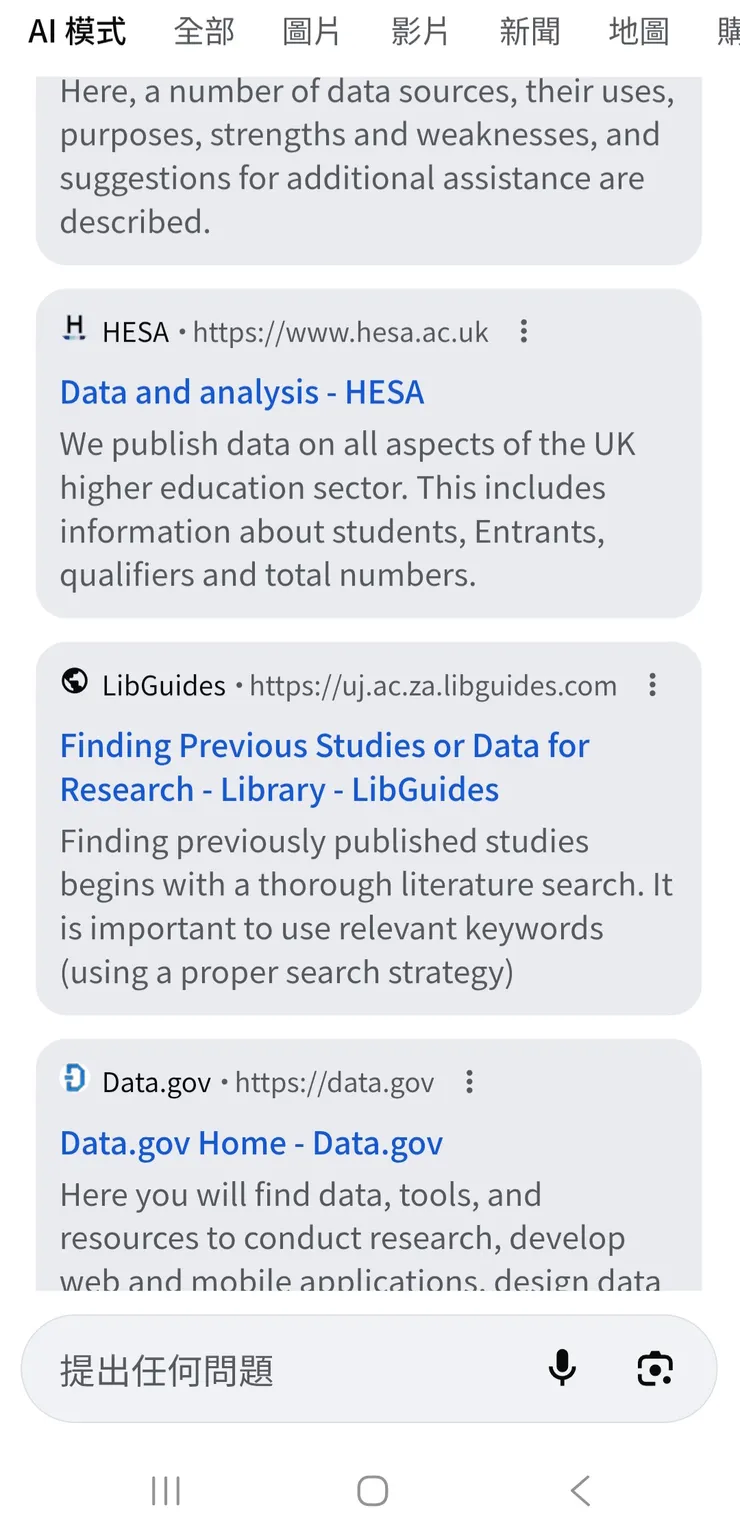Switch to the 全部 tab
This screenshot has height=1538, width=740.
(204, 32)
